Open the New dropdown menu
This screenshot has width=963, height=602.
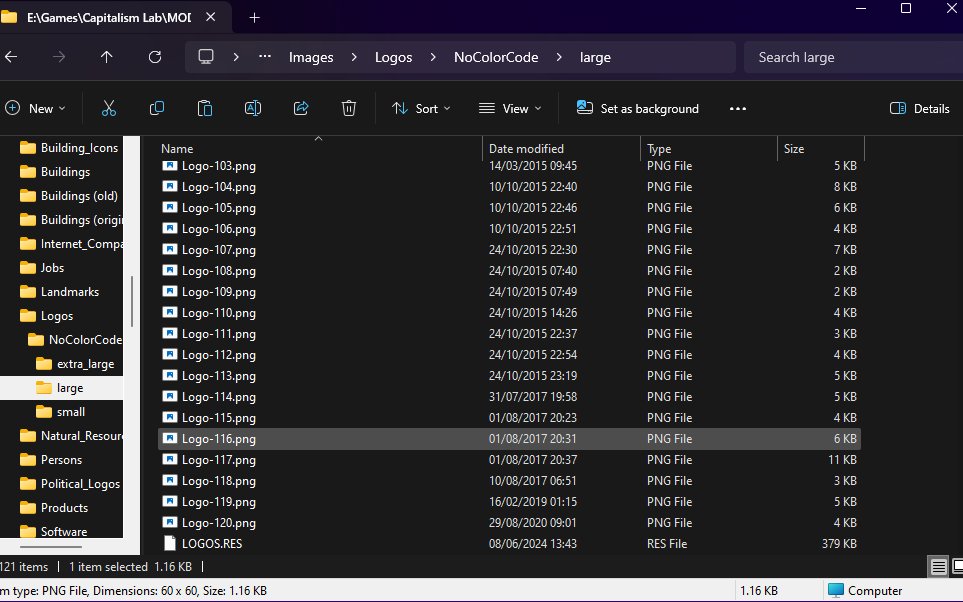coord(36,109)
